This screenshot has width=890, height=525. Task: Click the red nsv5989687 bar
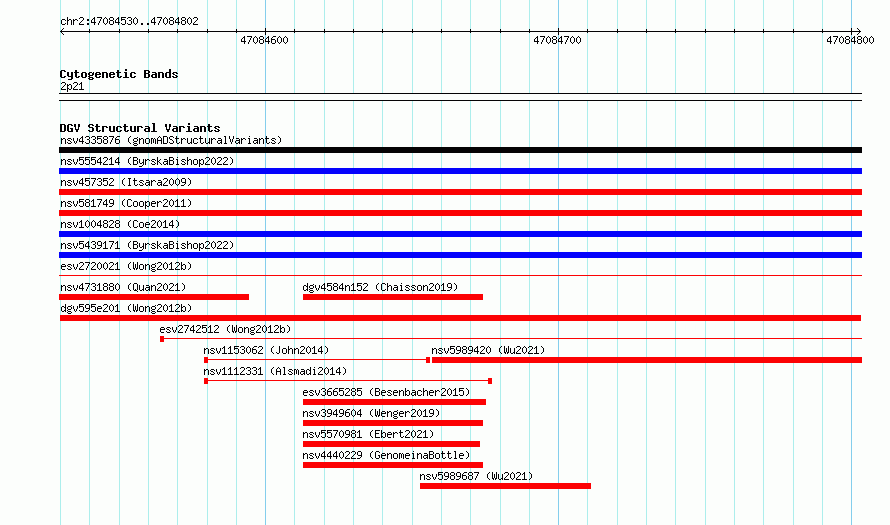point(505,486)
